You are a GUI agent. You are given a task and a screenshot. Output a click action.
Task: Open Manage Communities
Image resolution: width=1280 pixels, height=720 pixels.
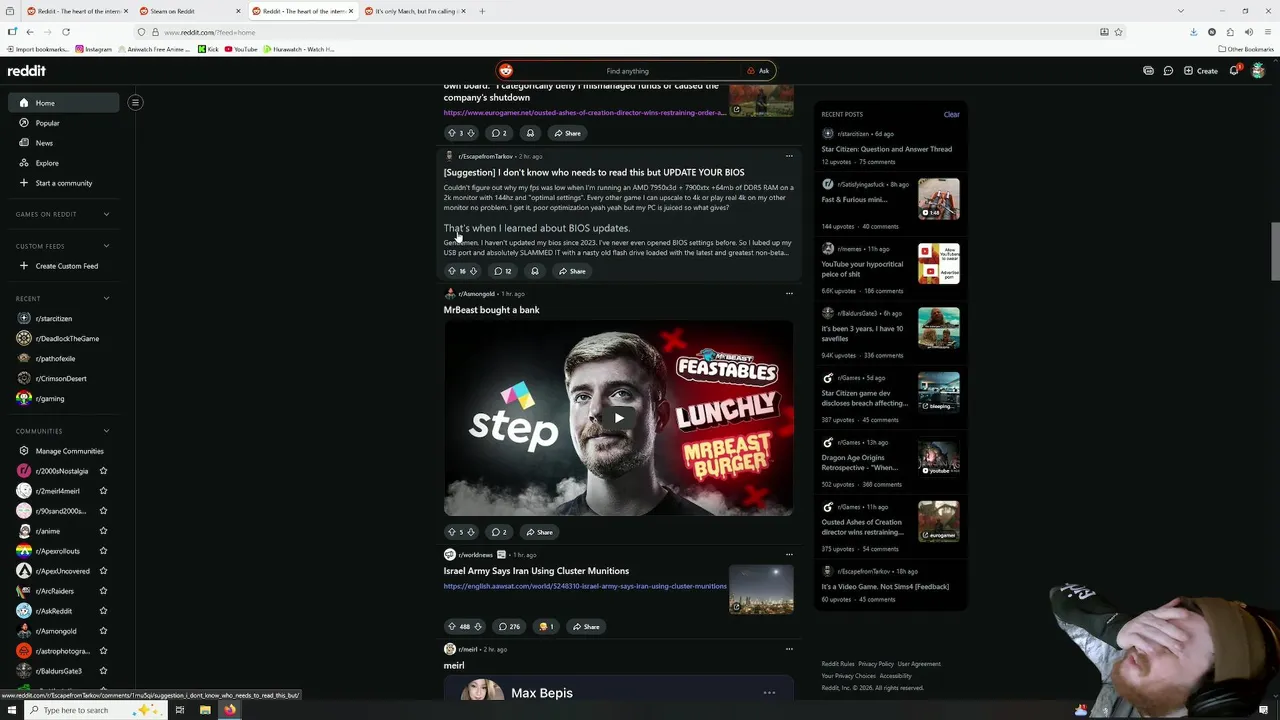(63, 451)
